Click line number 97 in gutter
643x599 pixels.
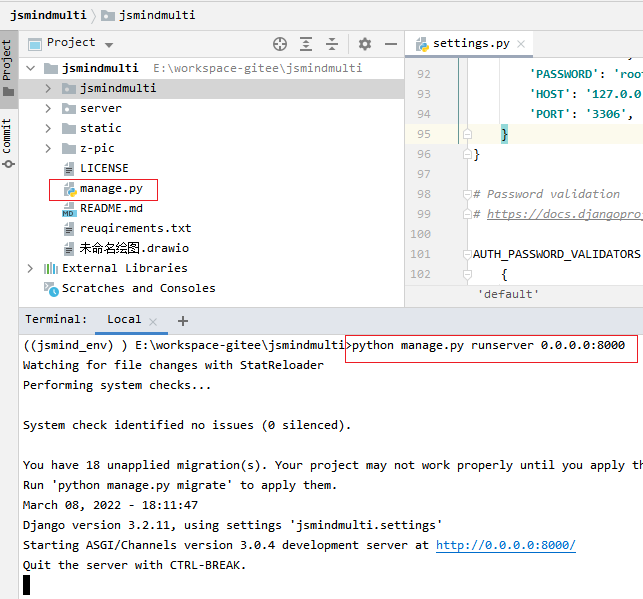[424, 174]
